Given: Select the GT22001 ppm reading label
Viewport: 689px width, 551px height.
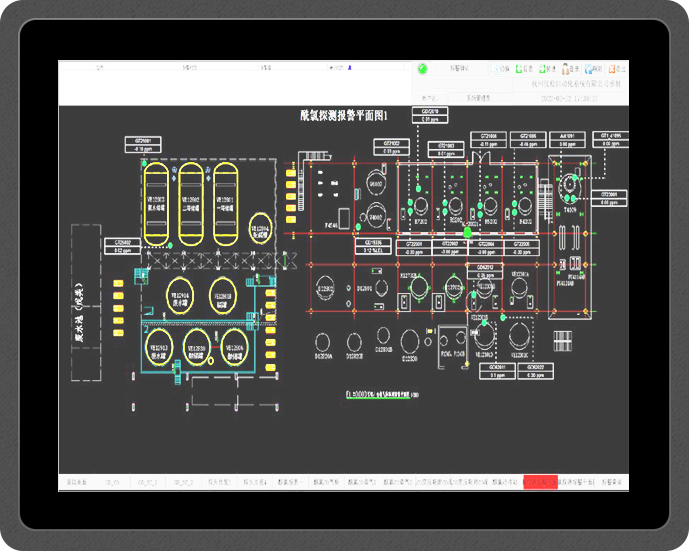Looking at the screenshot, I should (414, 246).
